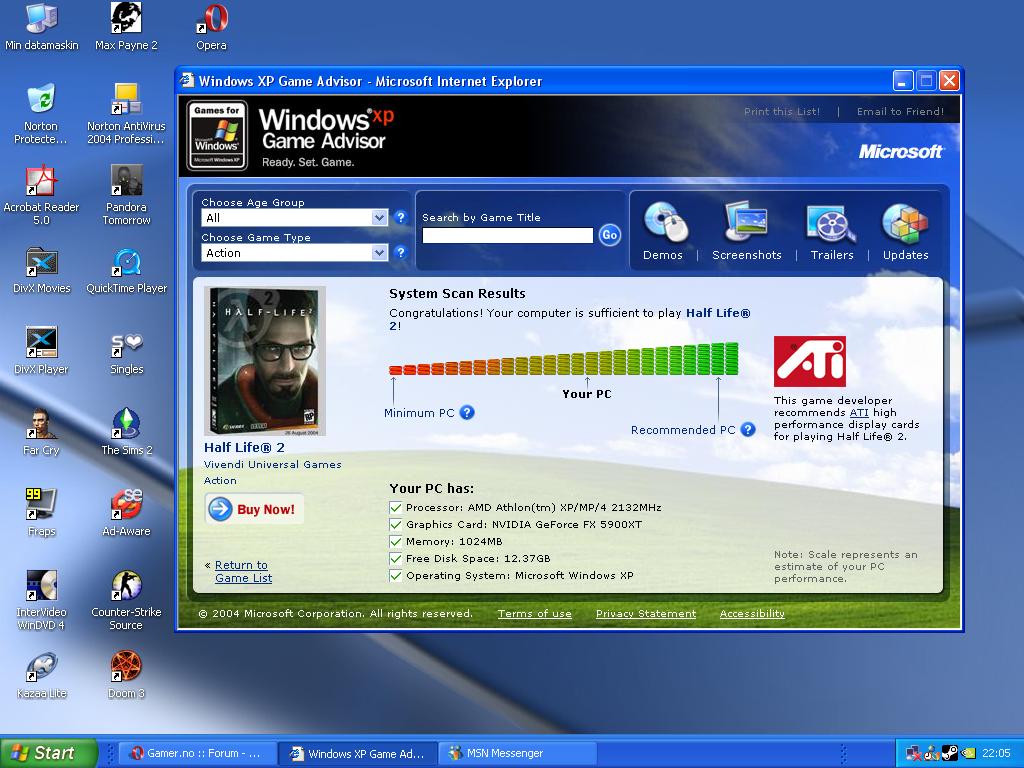Open the Demos section icon
1024x768 pixels.
pyautogui.click(x=665, y=223)
